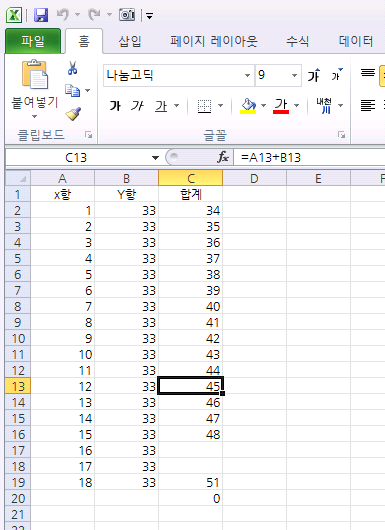Click the top align icon
385x530 pixels.
pos(368,73)
